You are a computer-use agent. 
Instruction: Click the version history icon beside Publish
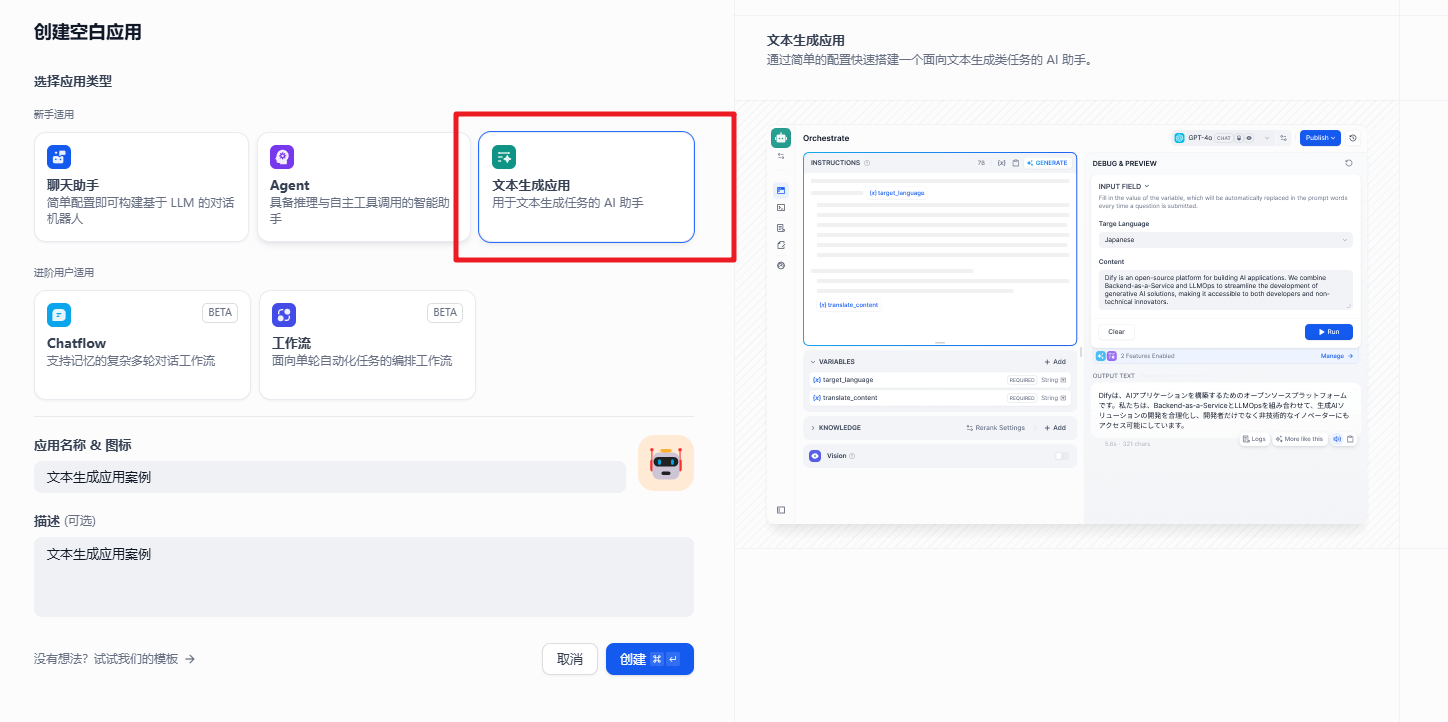1353,138
